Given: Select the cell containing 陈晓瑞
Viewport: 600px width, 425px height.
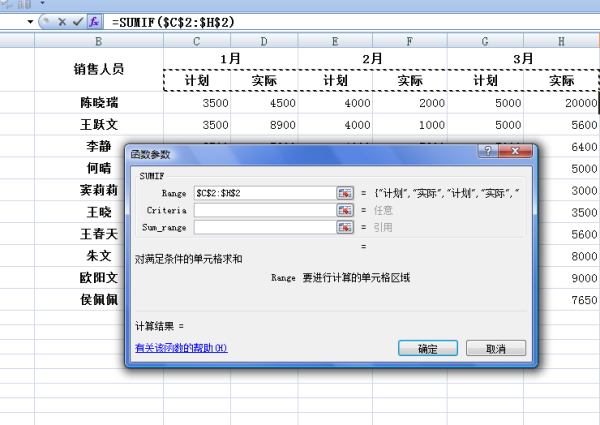Looking at the screenshot, I should (98, 102).
